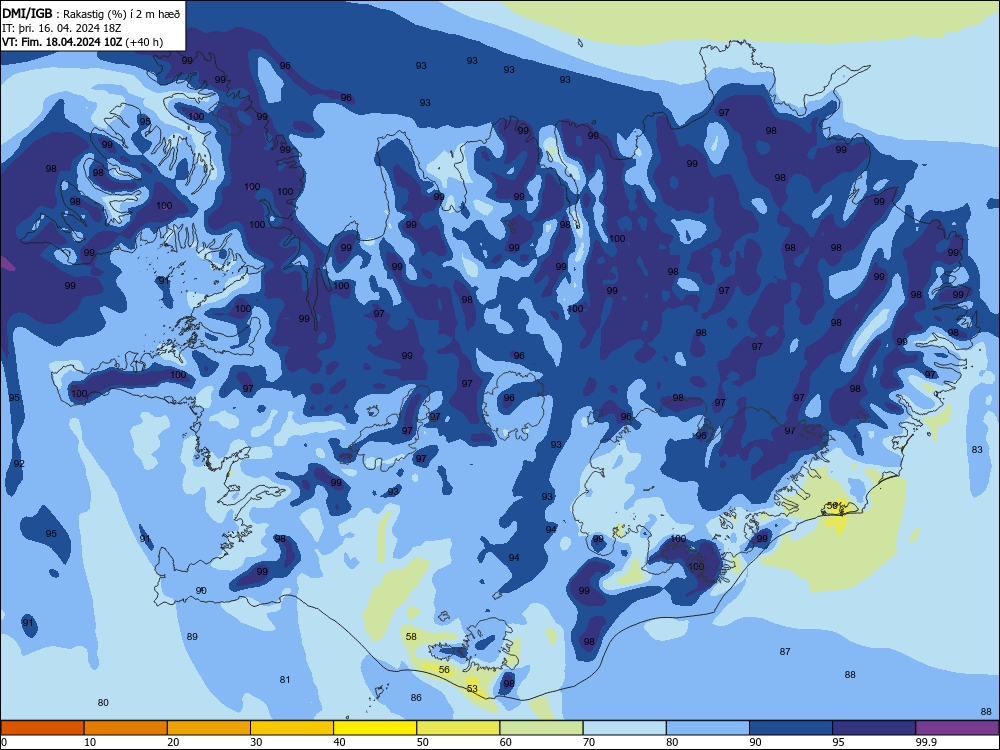Click the 56 humidity value on the map

click(x=445, y=670)
